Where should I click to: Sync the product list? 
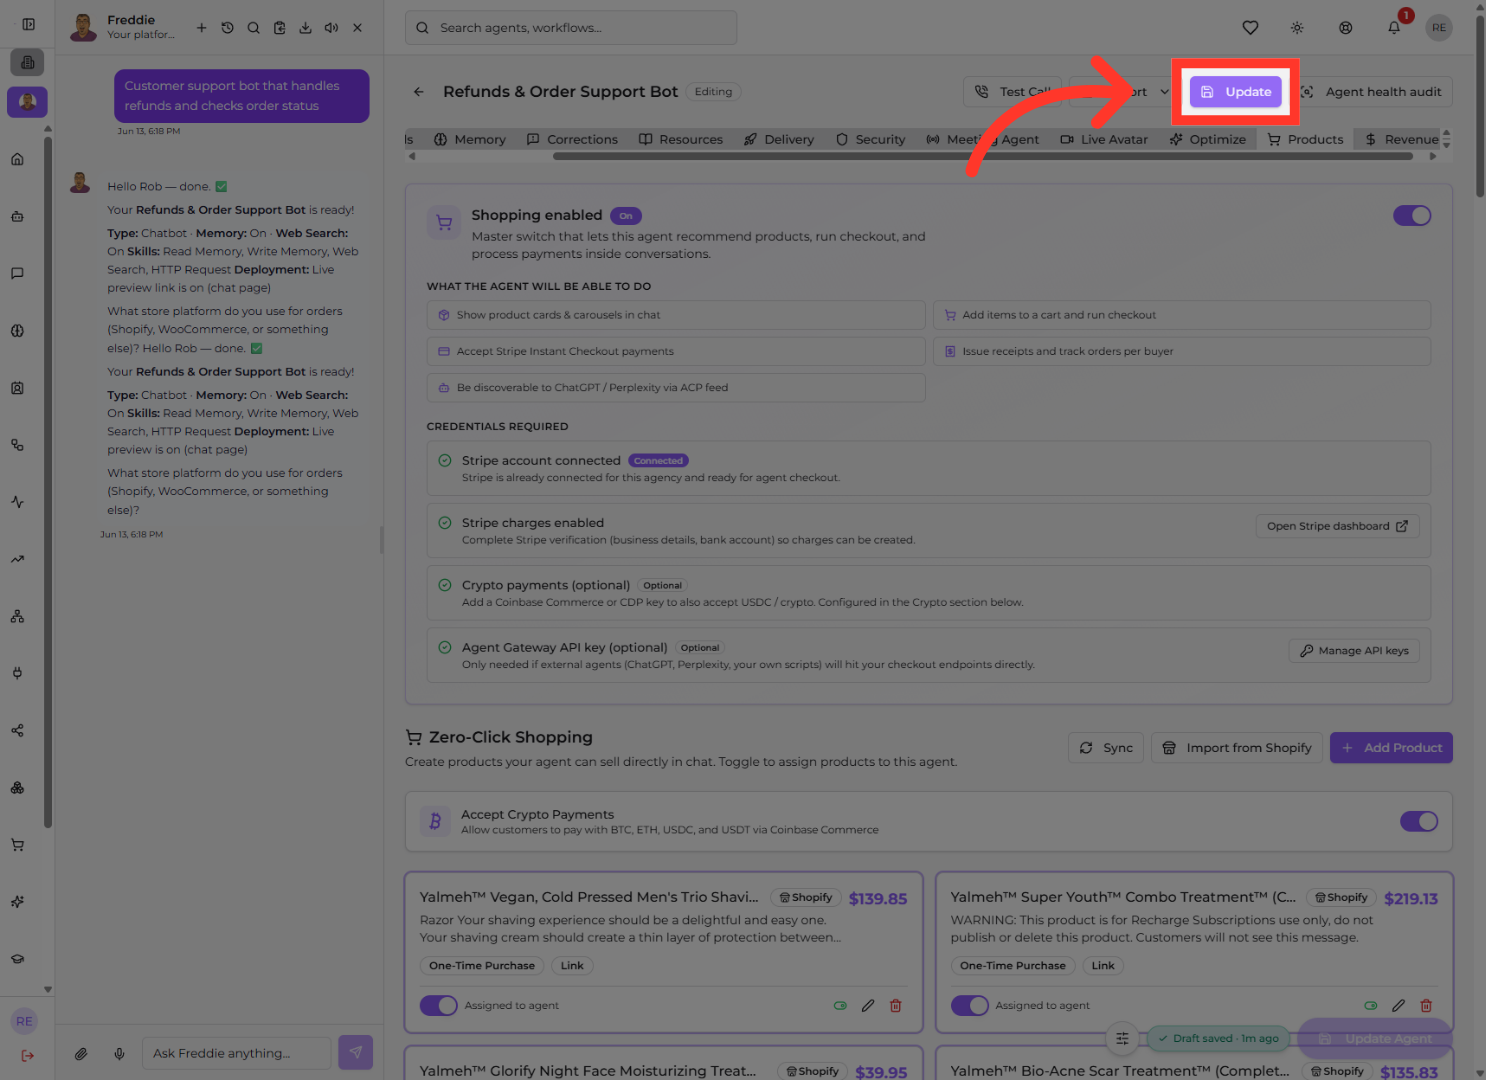pos(1106,748)
